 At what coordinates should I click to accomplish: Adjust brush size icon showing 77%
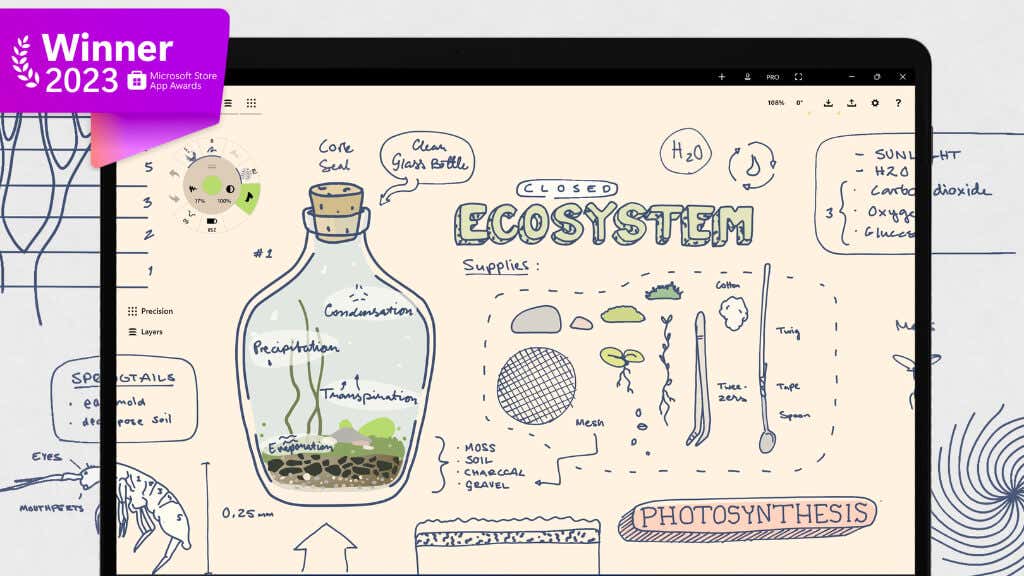pyautogui.click(x=193, y=189)
